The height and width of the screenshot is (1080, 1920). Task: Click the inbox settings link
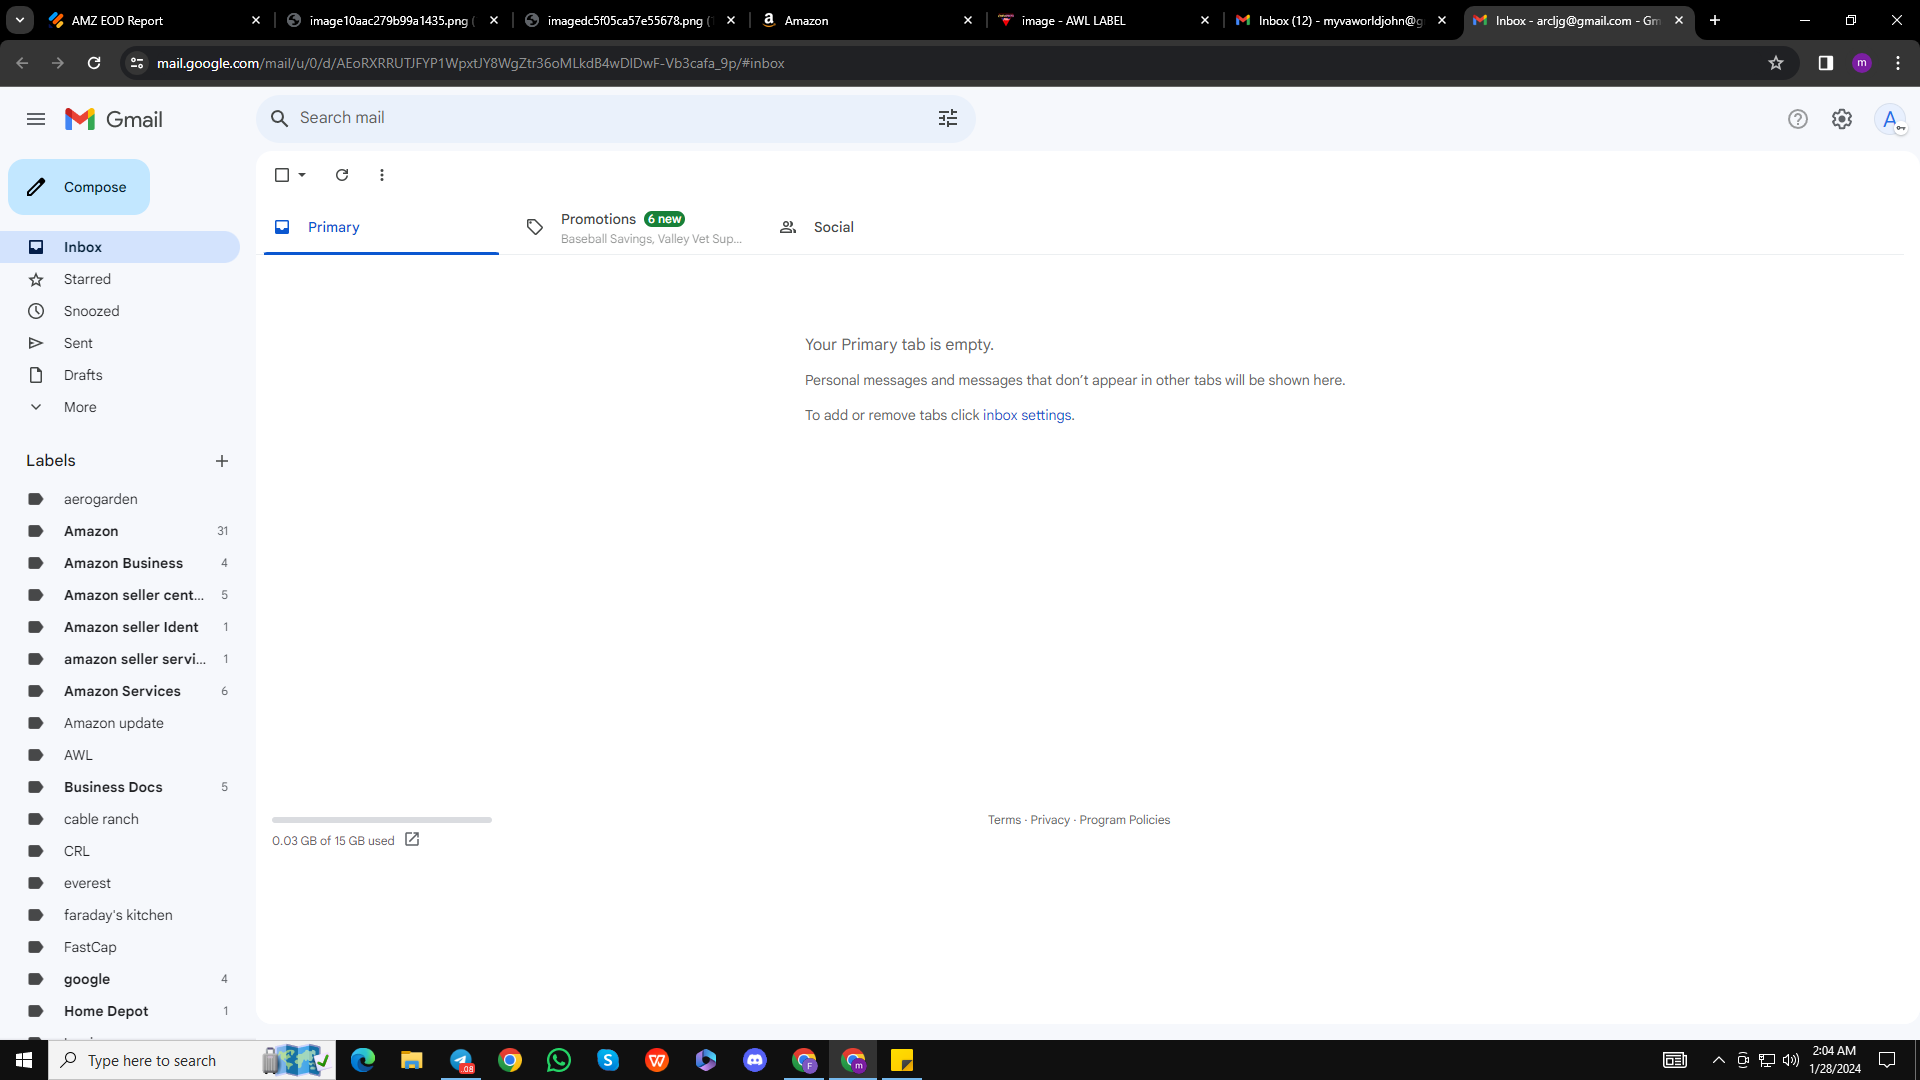pos(1027,415)
